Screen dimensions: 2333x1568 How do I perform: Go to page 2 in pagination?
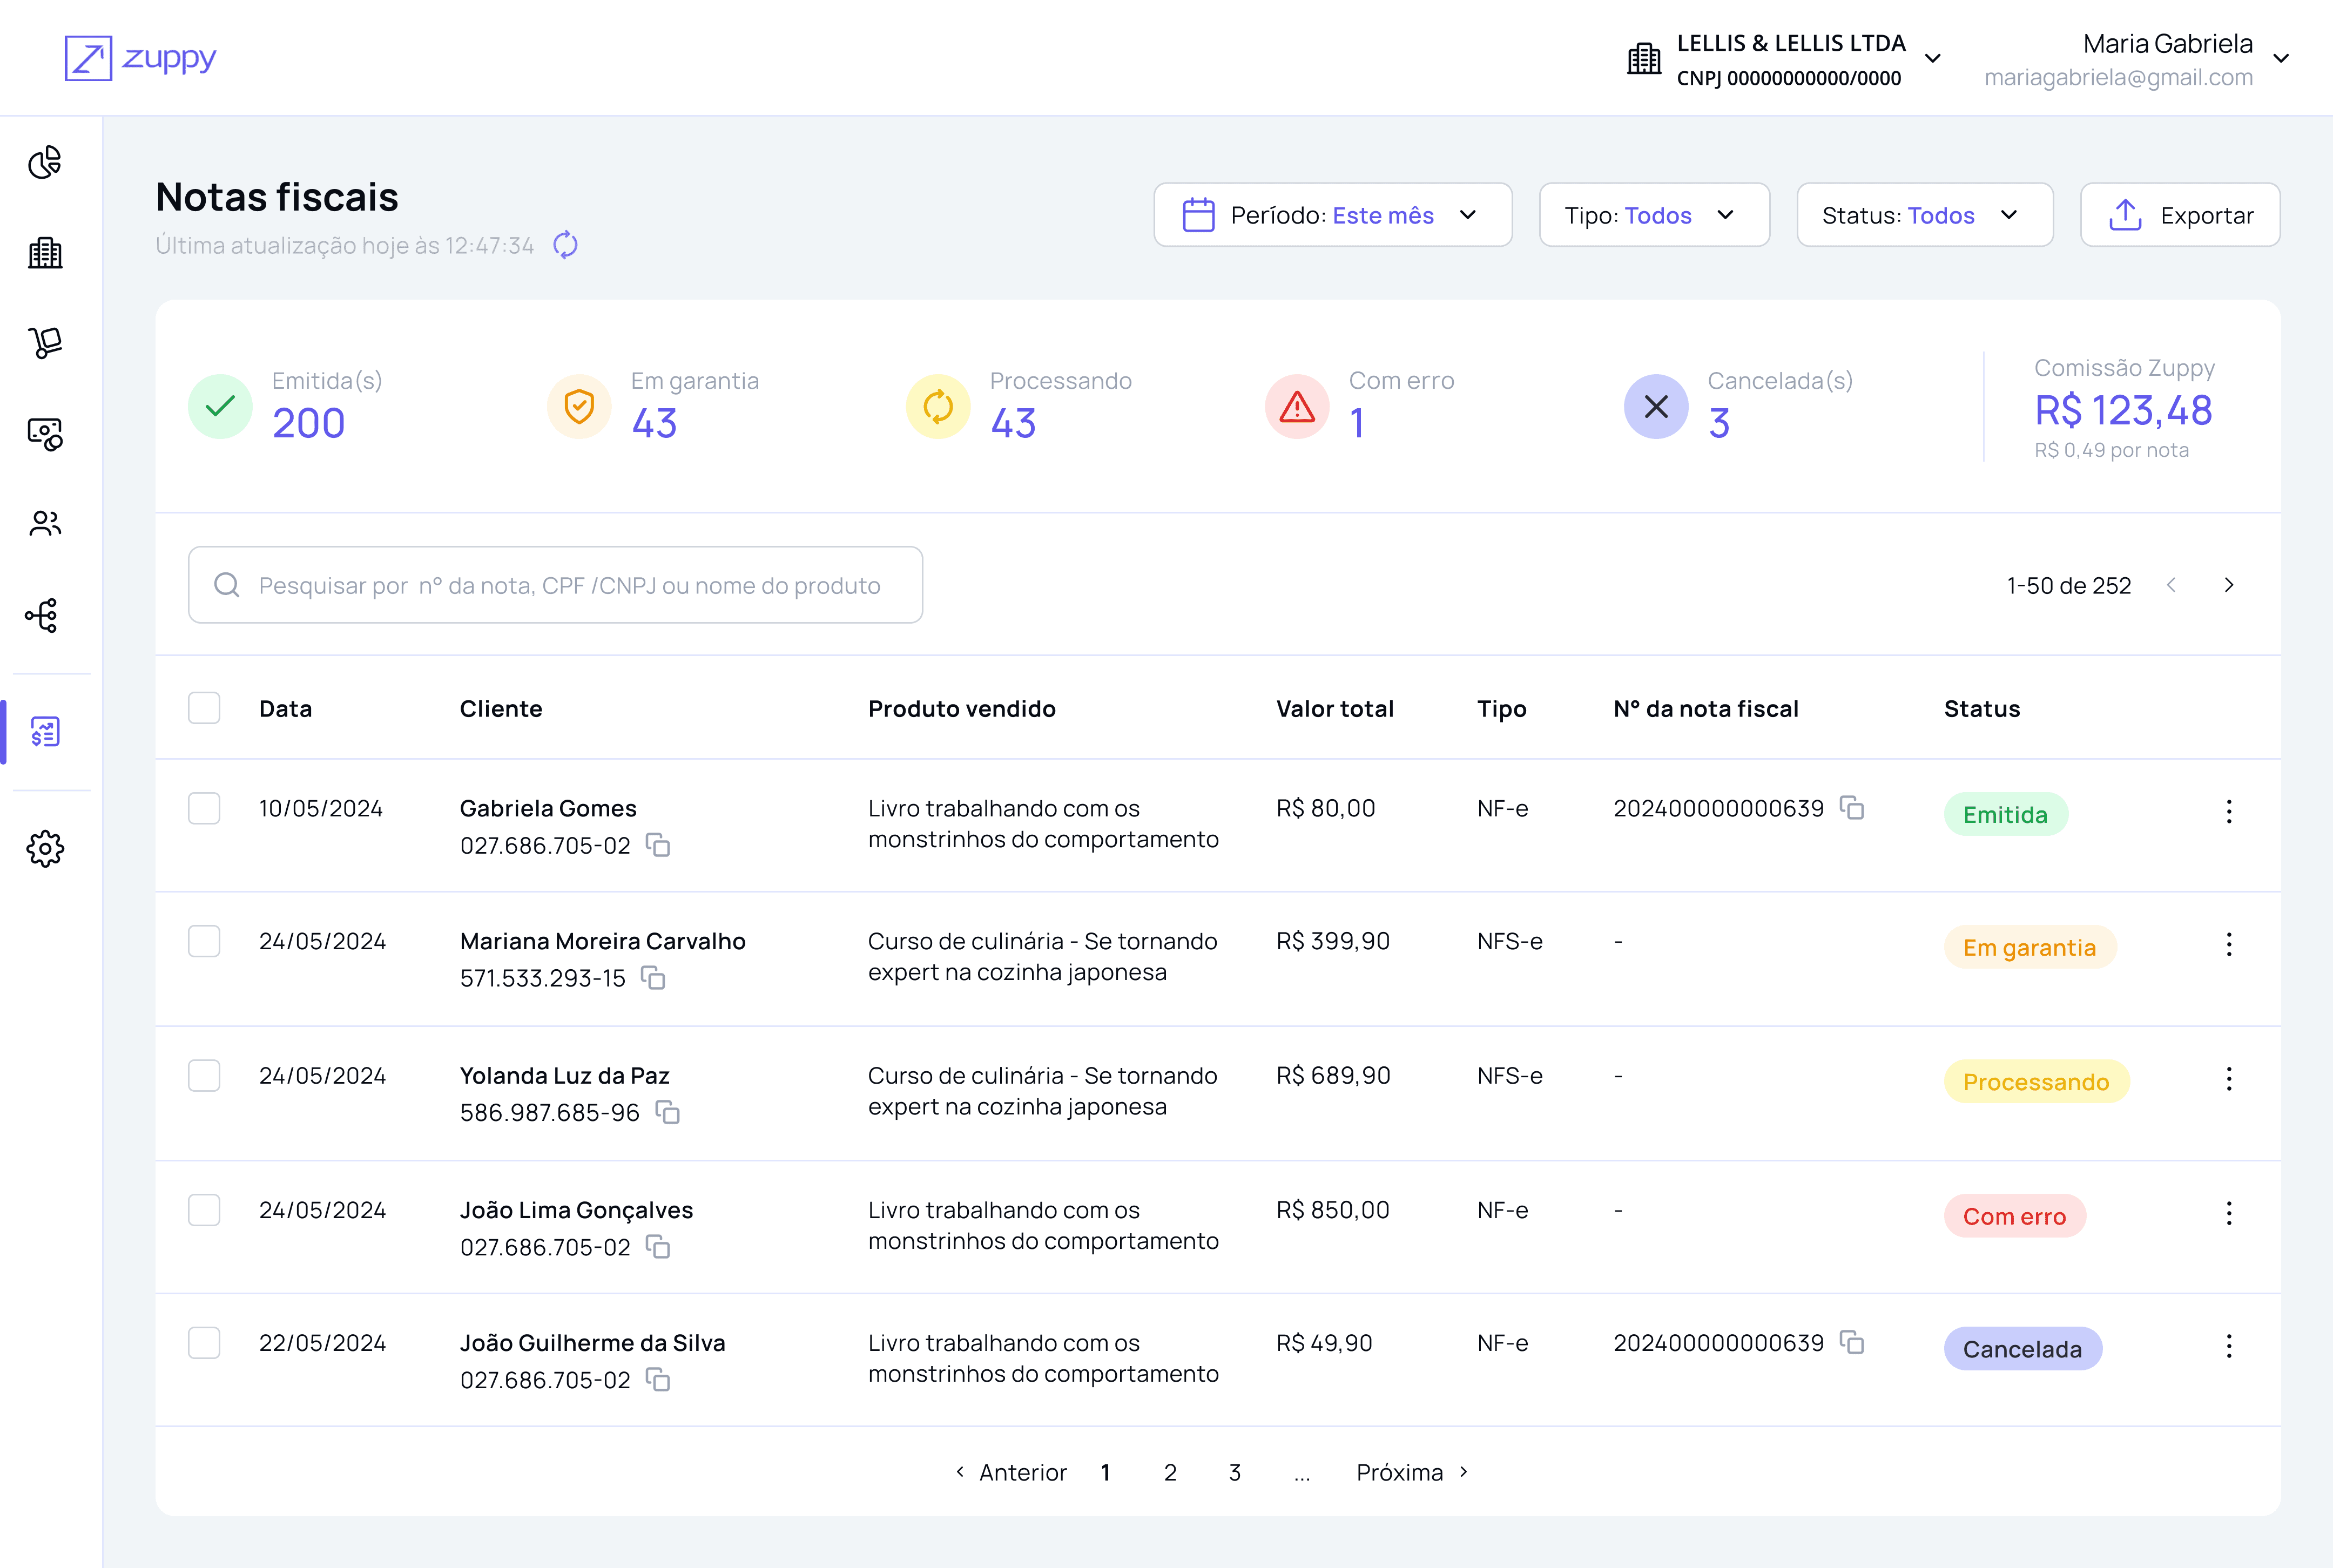point(1170,1473)
